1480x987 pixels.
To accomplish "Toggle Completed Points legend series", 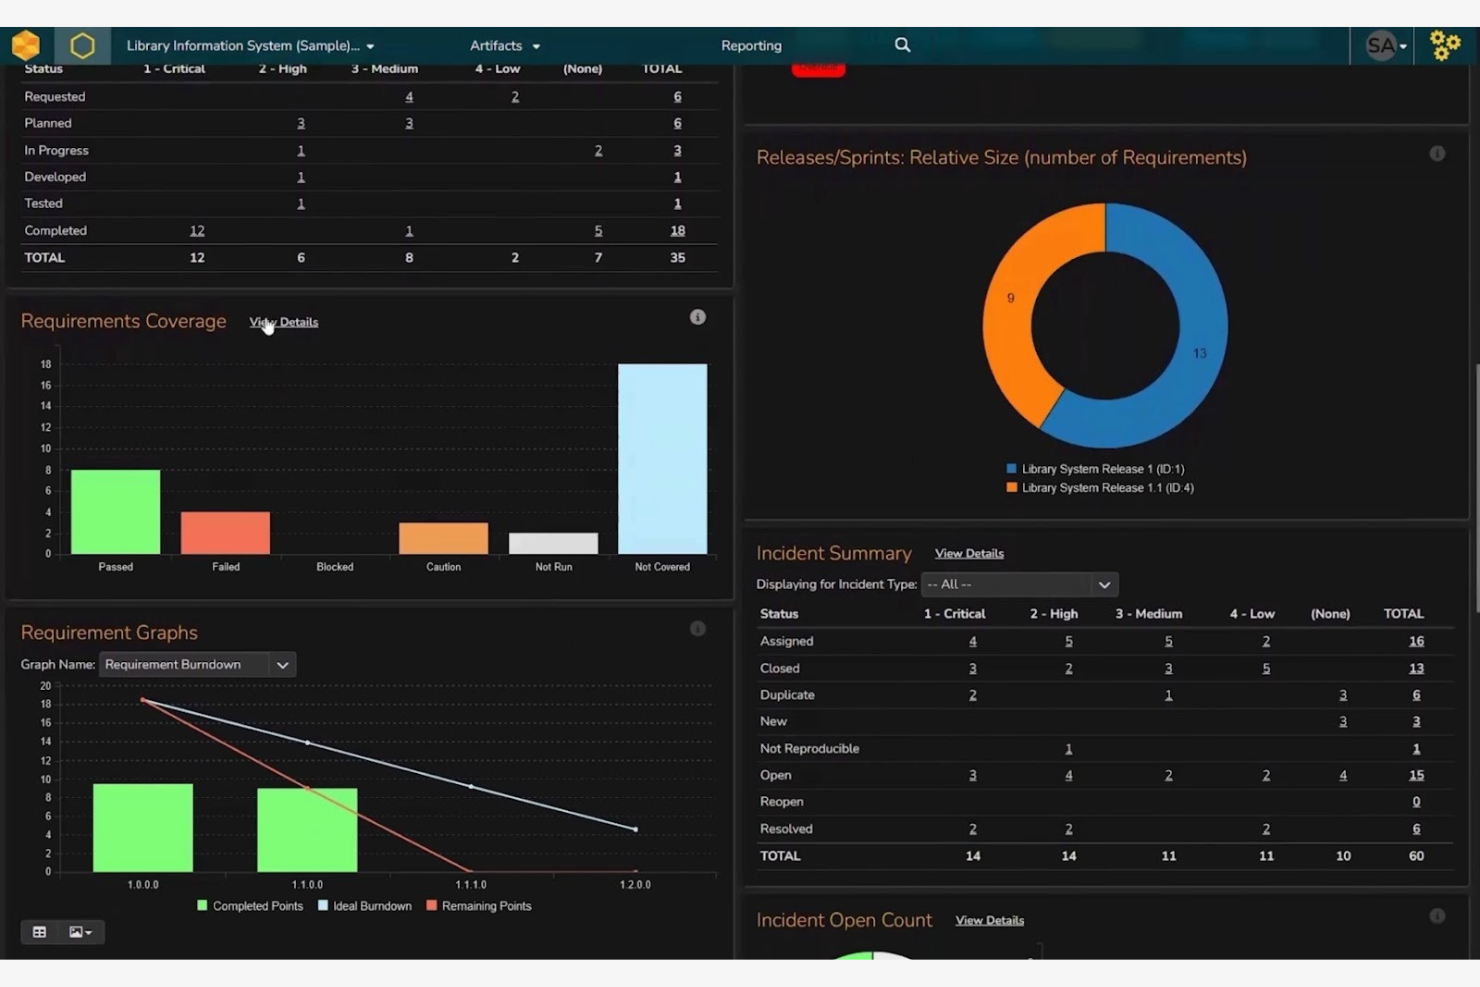I will [250, 906].
